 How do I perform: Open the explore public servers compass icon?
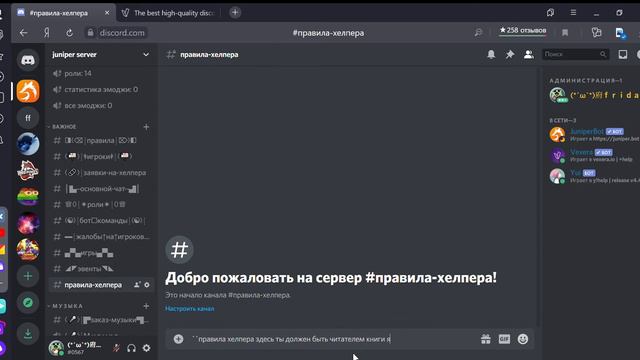[28, 302]
